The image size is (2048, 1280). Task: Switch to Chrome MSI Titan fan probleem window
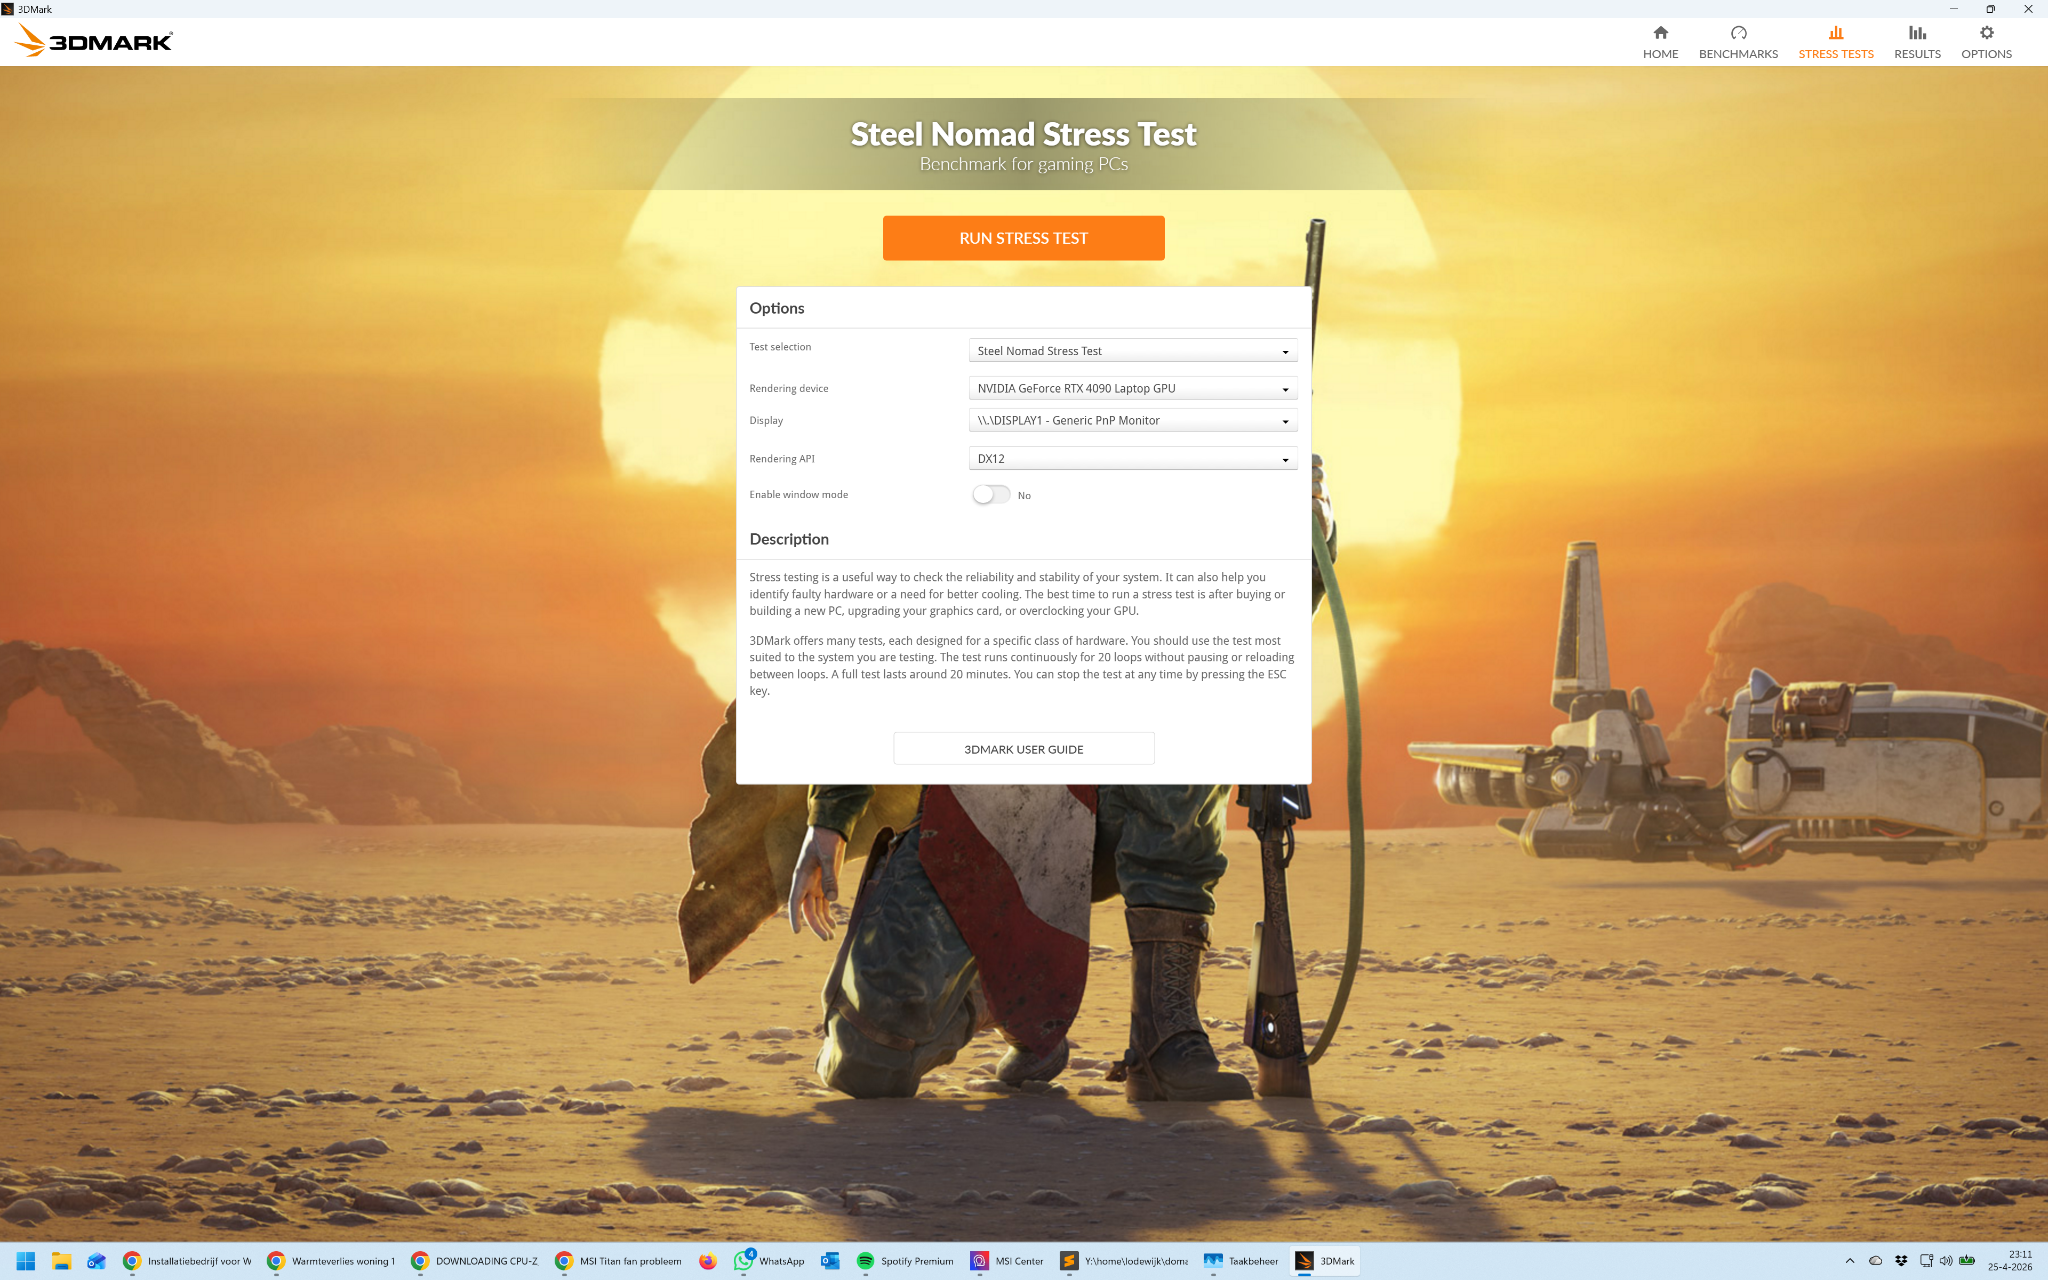(619, 1261)
